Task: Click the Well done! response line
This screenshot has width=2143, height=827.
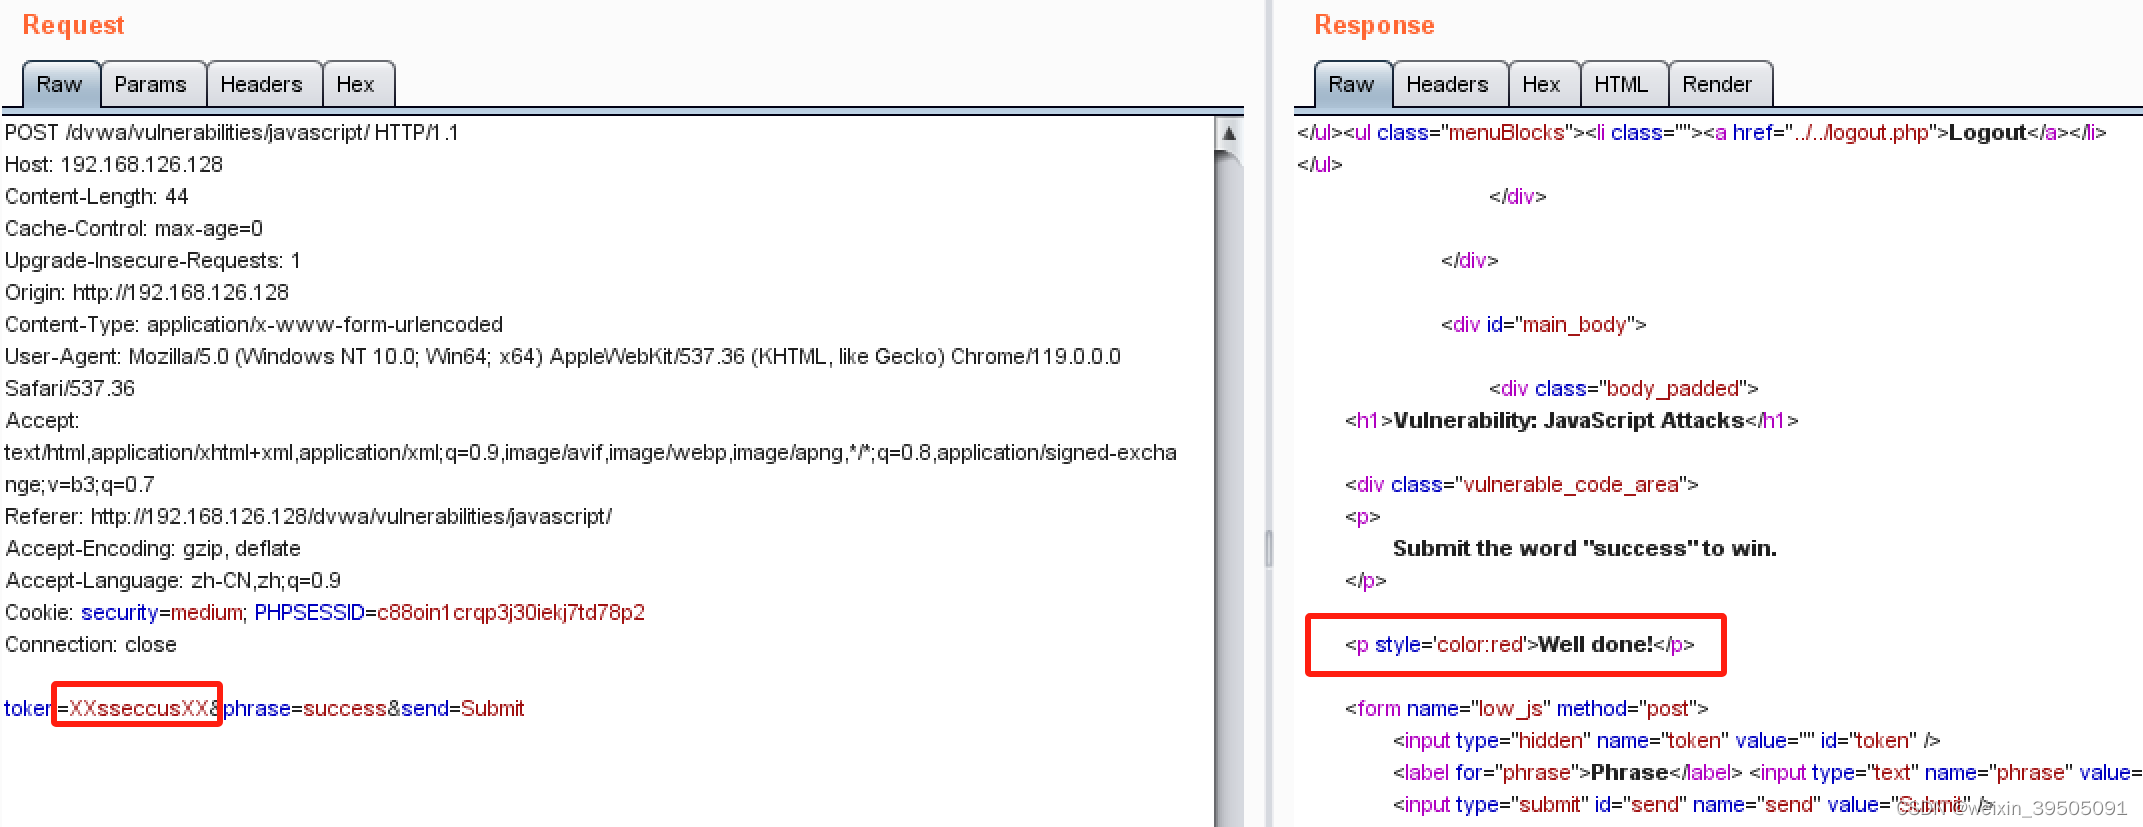Action: click(x=1519, y=645)
